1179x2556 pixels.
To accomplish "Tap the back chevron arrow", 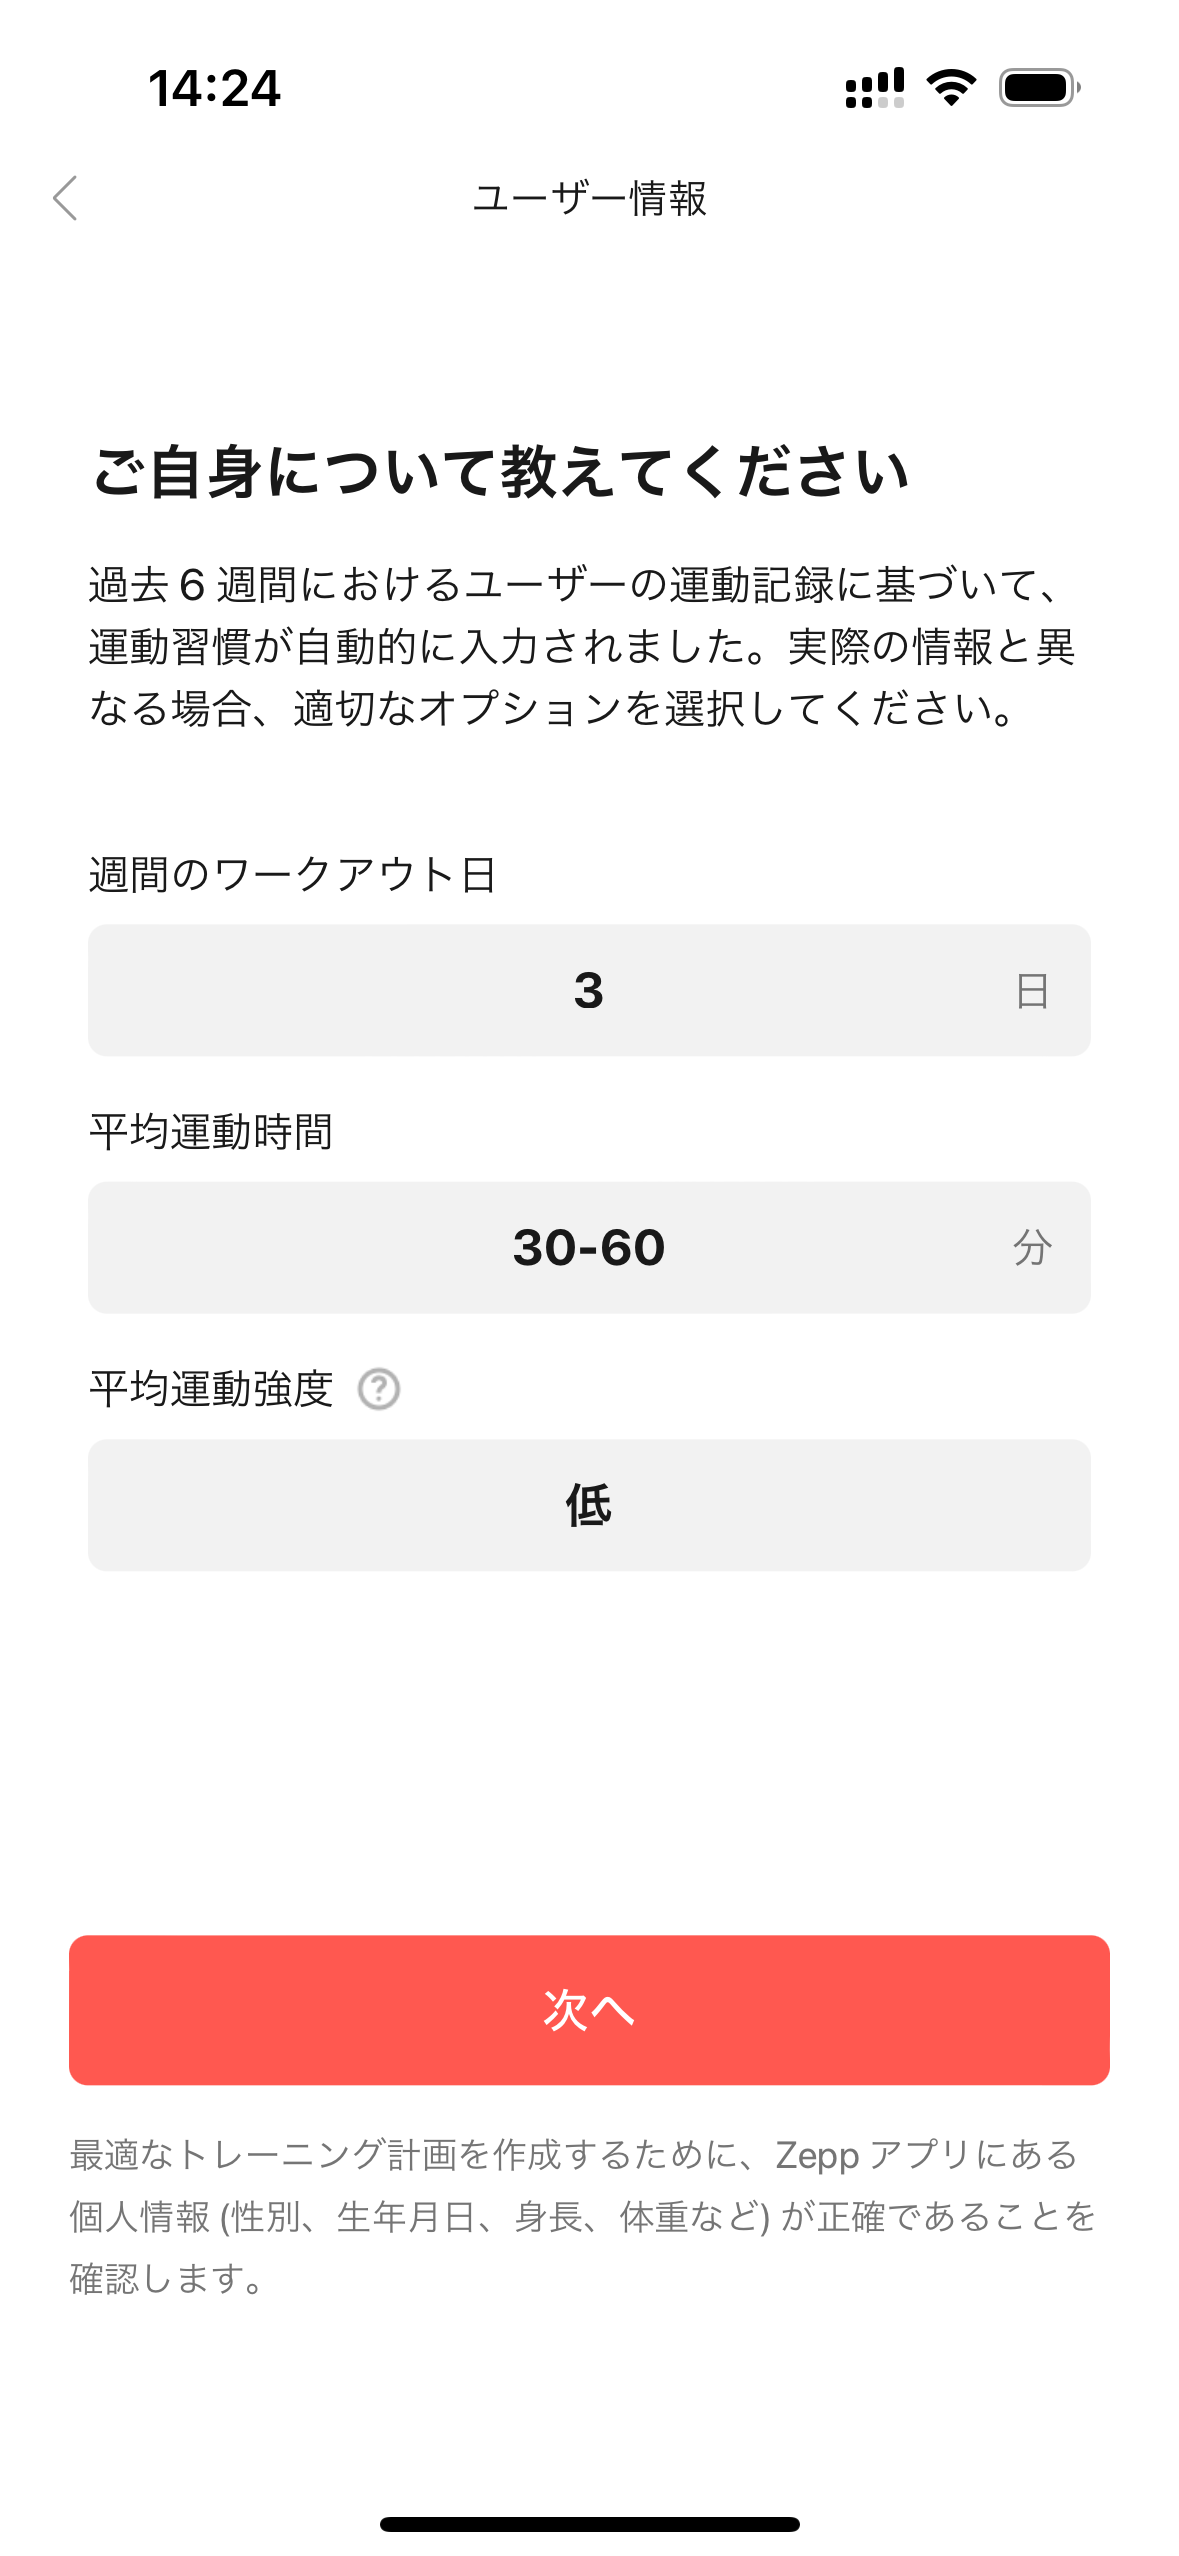I will 66,198.
